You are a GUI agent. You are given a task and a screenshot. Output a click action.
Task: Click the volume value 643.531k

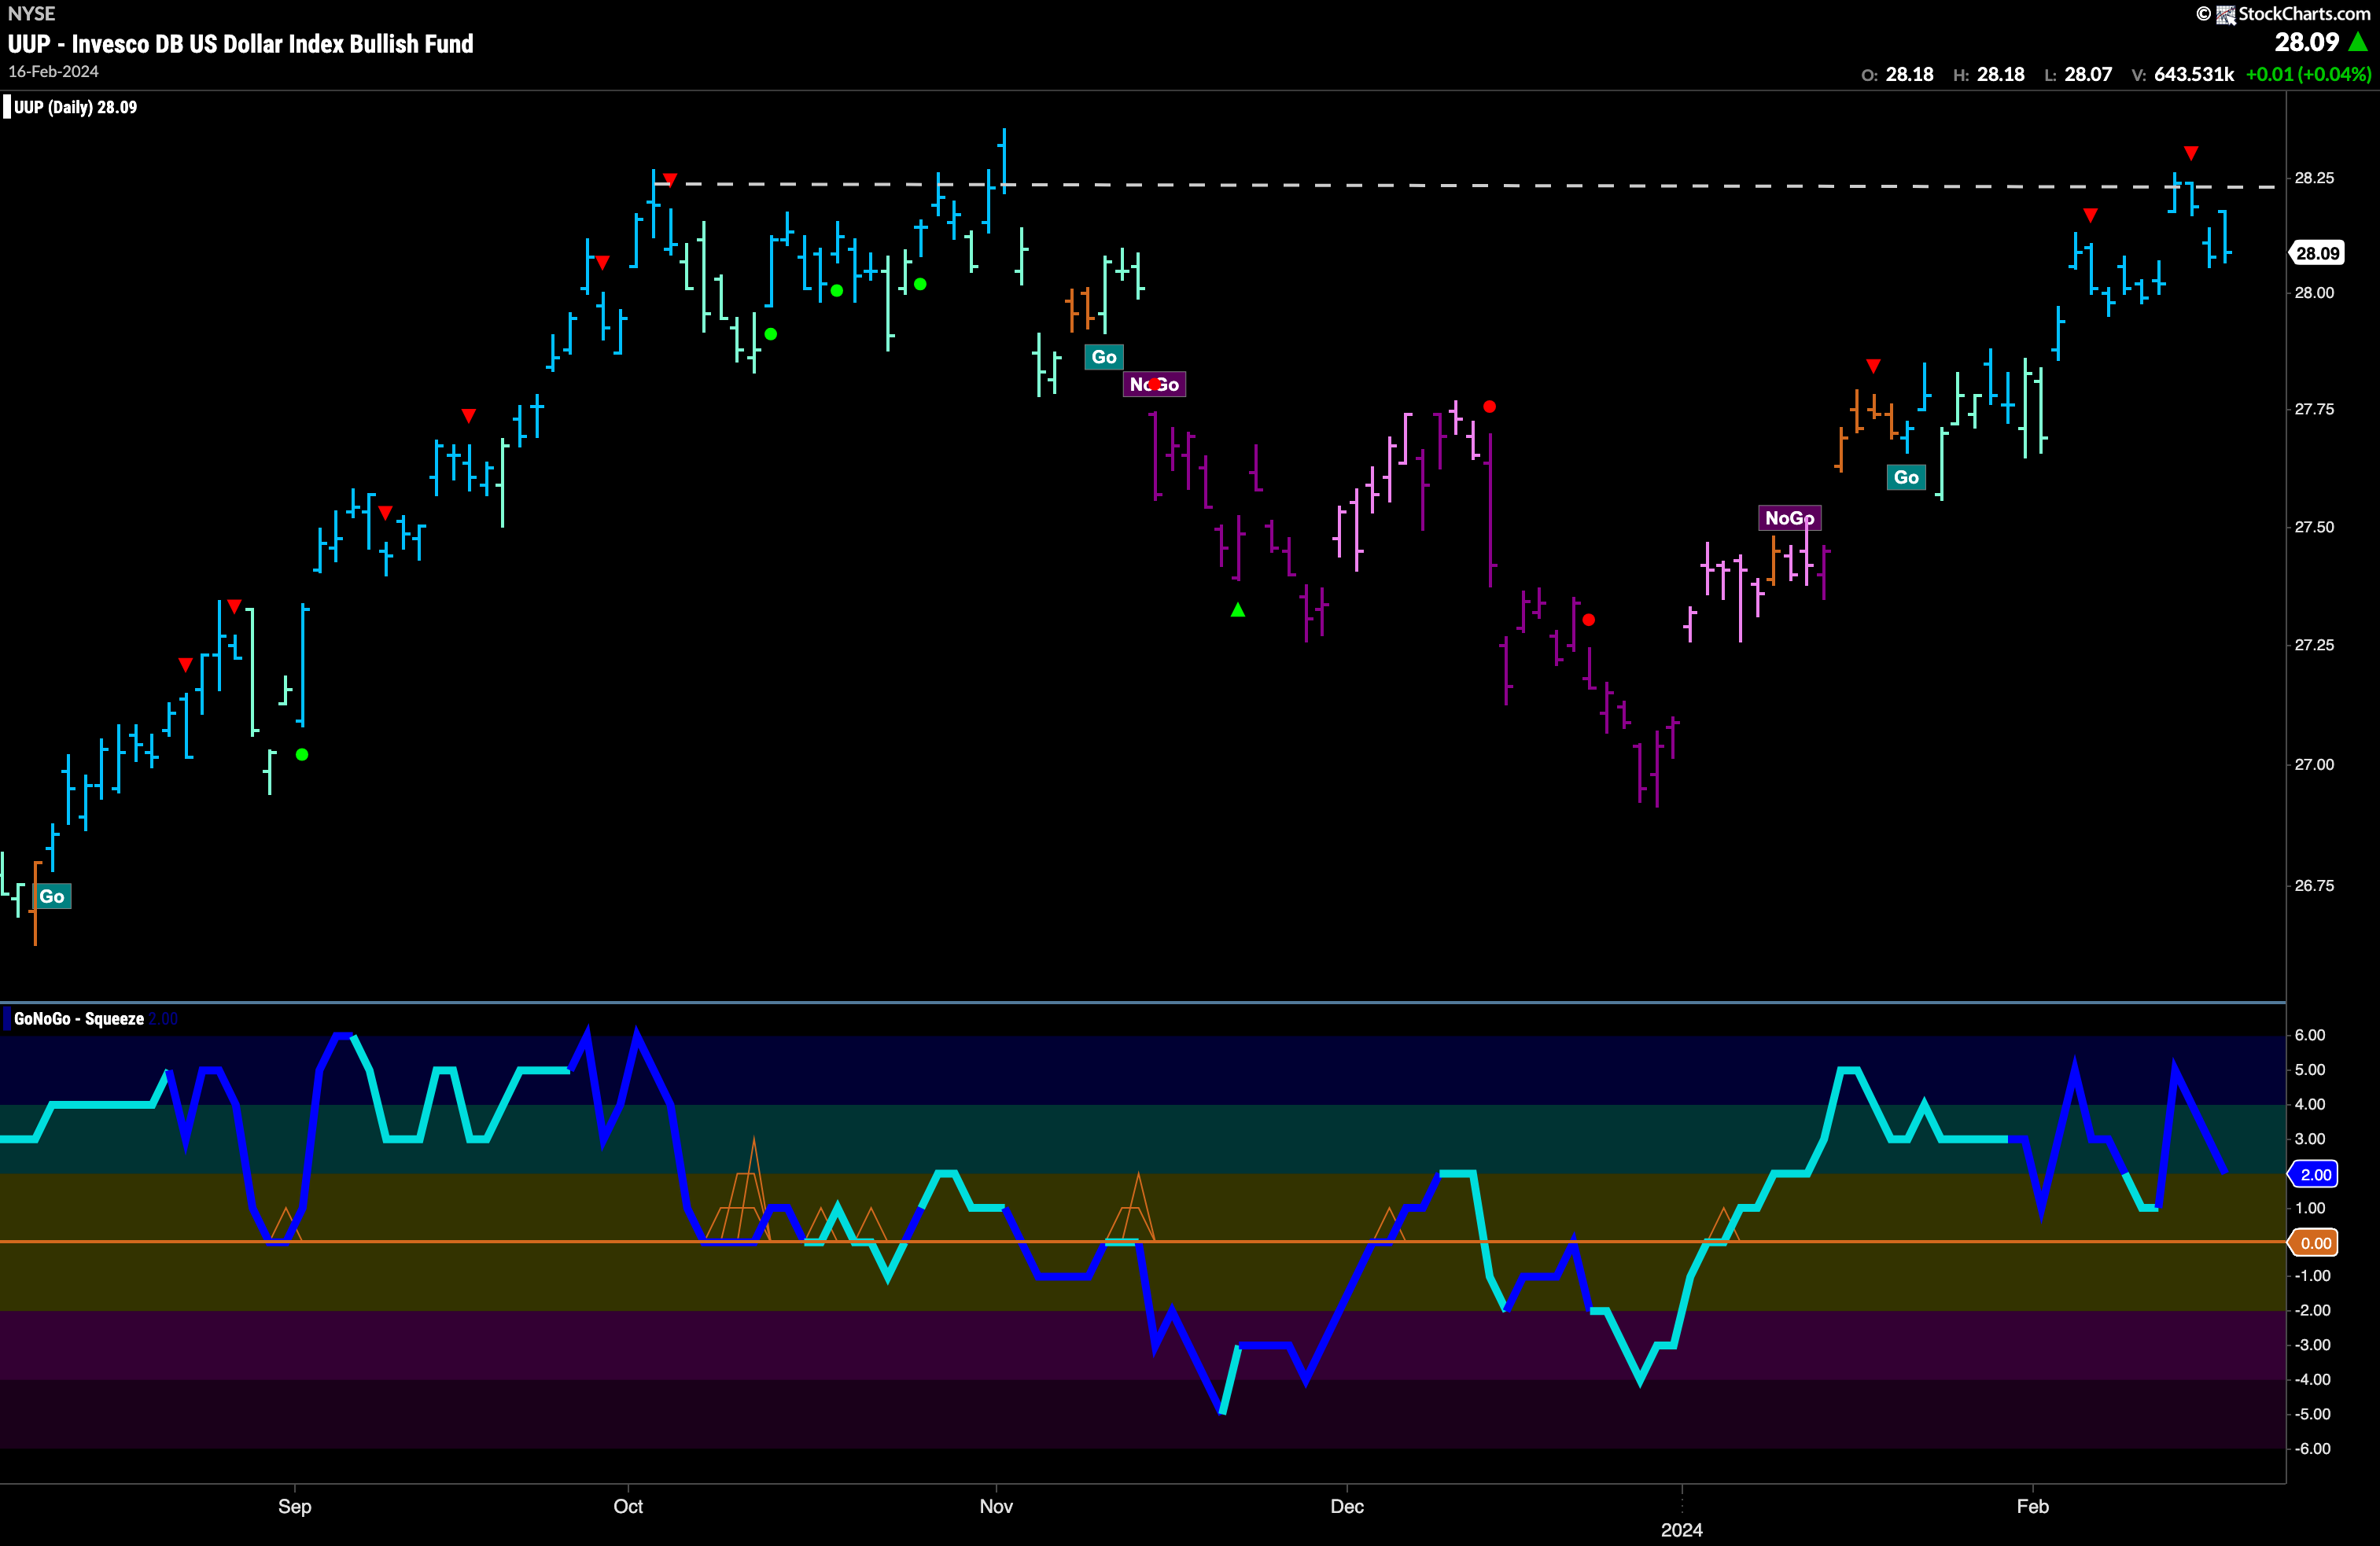click(x=2194, y=75)
